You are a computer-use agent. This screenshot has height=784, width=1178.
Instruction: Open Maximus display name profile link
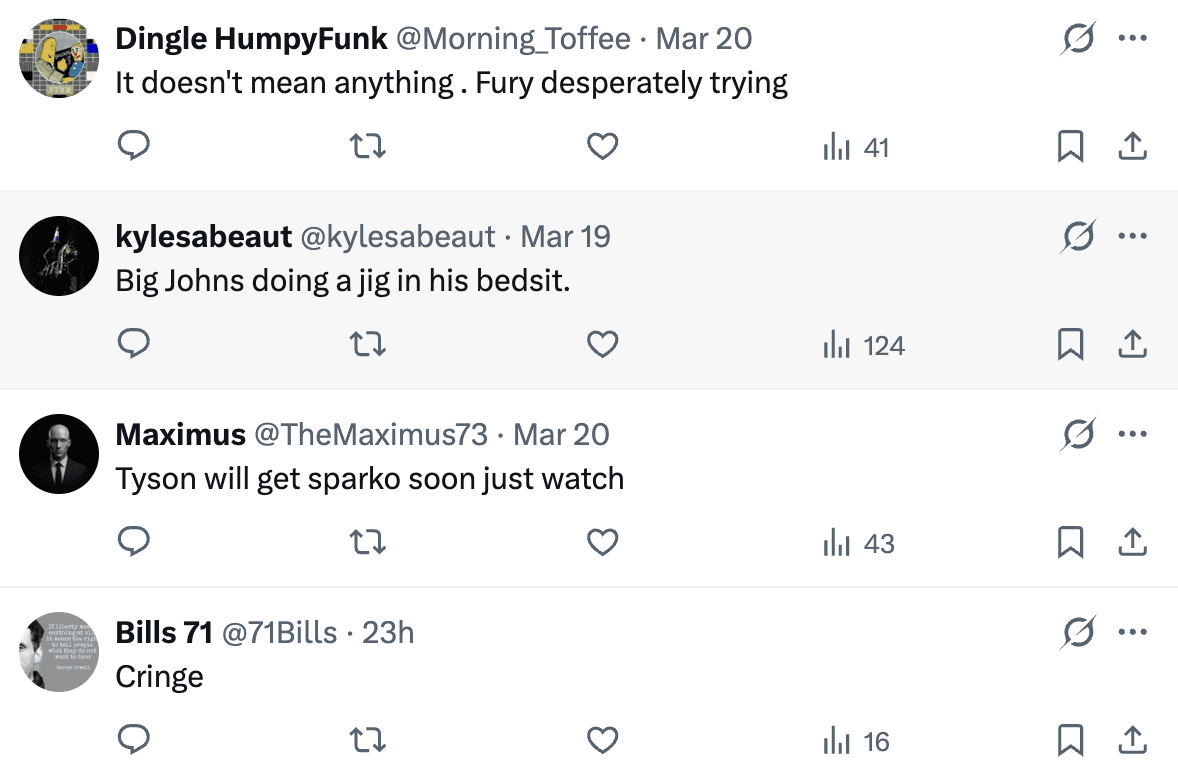pyautogui.click(x=181, y=435)
